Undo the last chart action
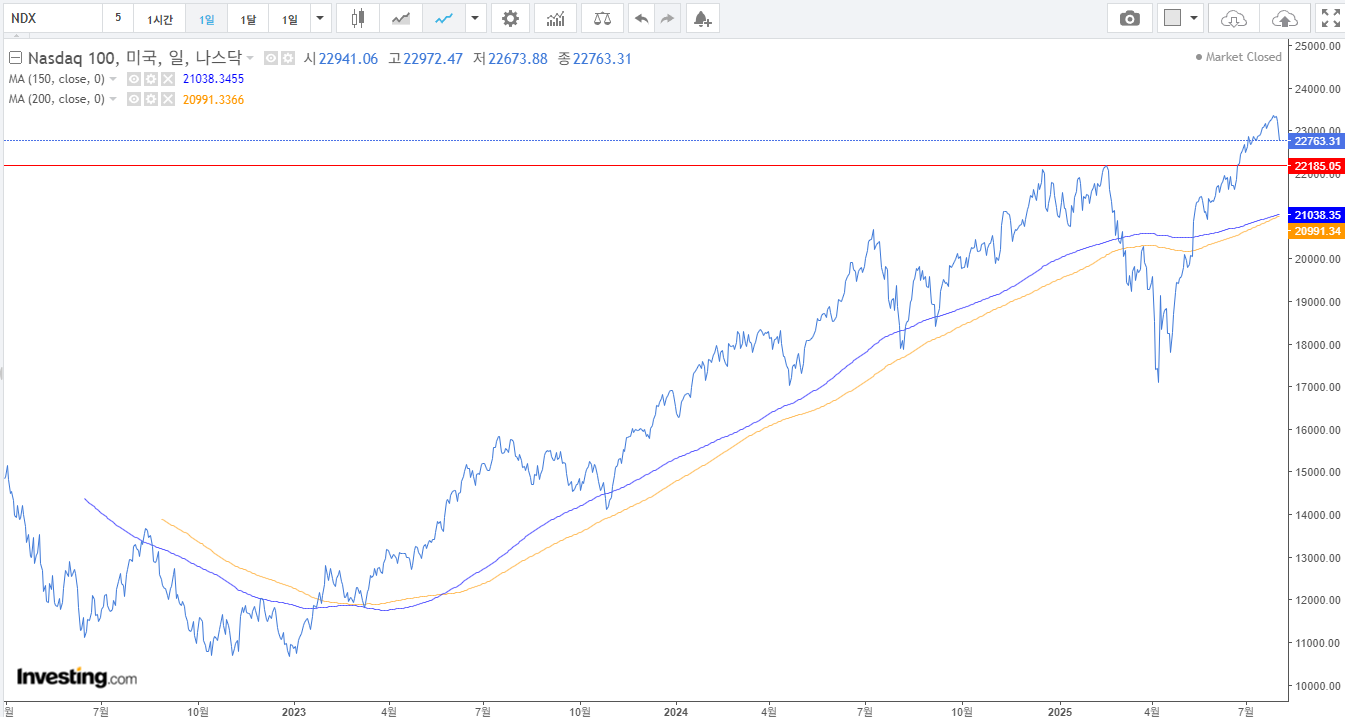1345x717 pixels. (641, 18)
